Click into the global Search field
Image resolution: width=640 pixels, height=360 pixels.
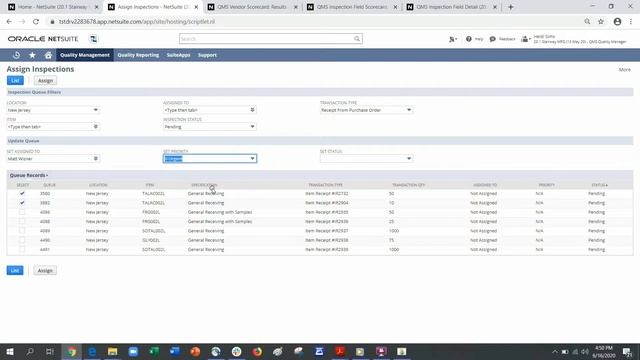point(267,39)
